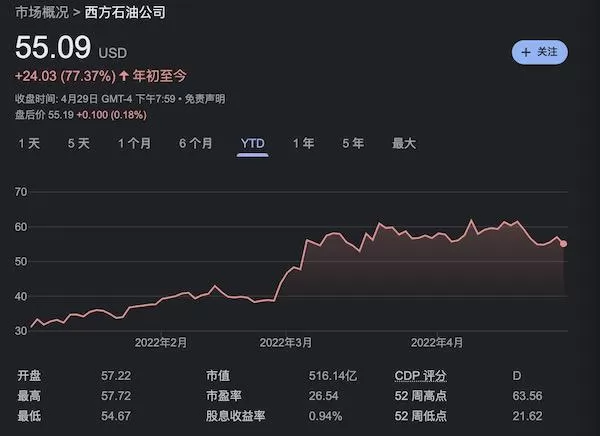This screenshot has height=436, width=600.
Task: Click the 2022年4月 axis marker
Action: (x=437, y=343)
